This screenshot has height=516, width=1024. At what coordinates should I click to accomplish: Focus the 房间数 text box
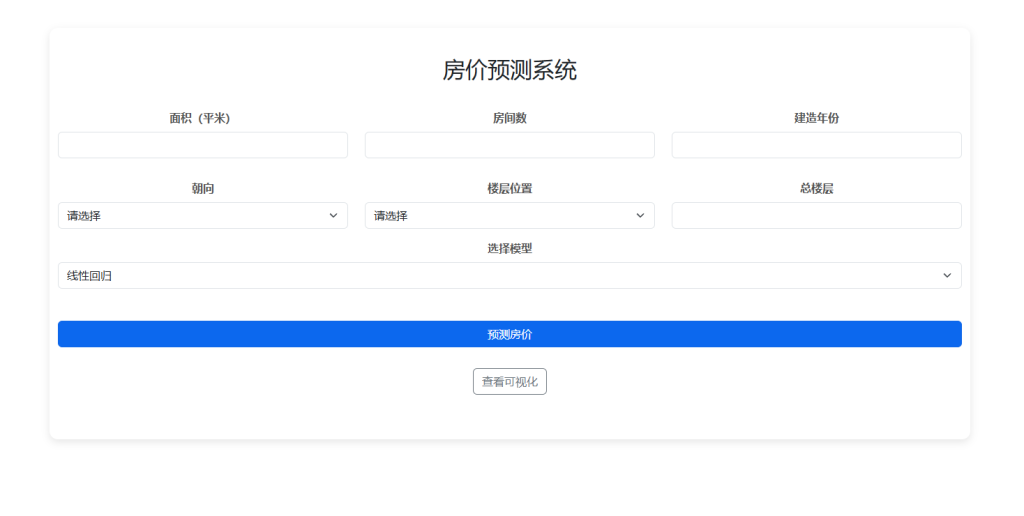(509, 145)
